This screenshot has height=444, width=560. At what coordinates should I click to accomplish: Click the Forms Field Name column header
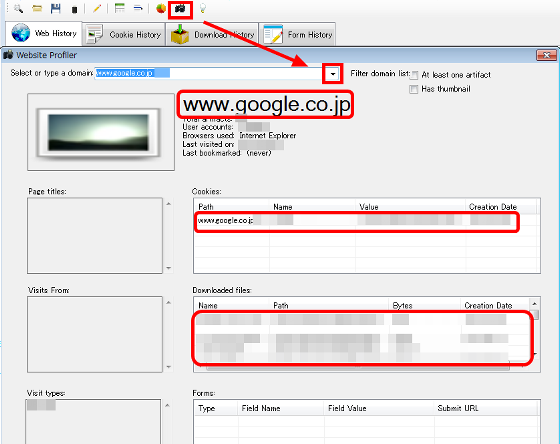click(281, 408)
